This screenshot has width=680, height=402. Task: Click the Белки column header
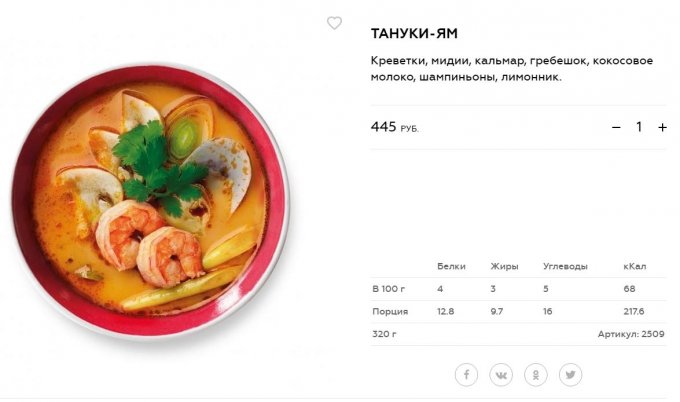click(x=451, y=266)
